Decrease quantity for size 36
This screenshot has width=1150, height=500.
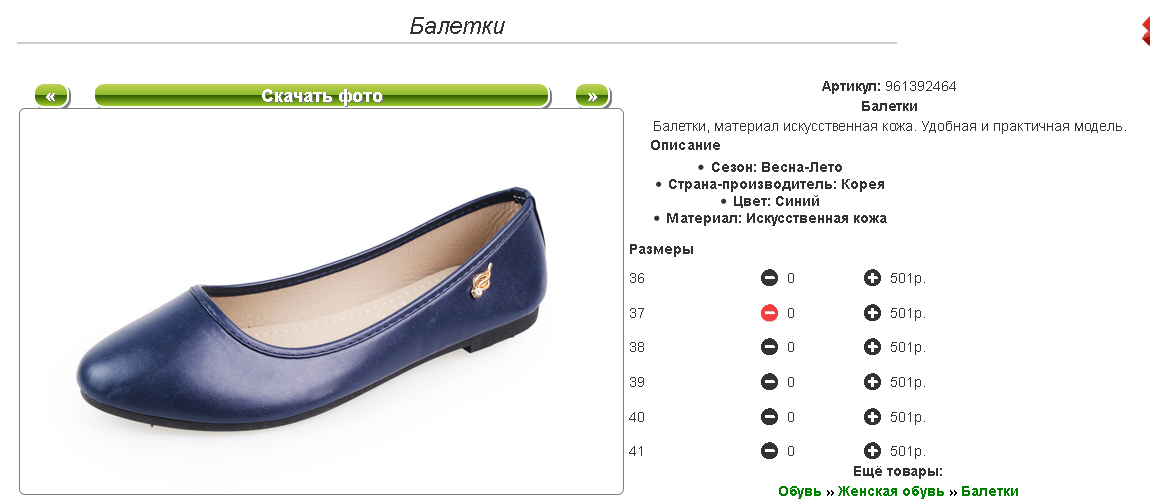tap(769, 278)
